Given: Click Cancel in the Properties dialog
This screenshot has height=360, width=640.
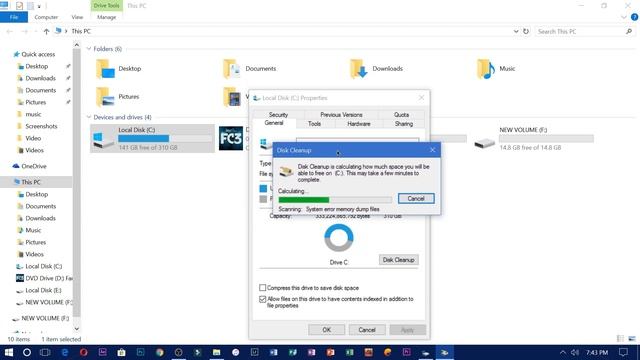Looking at the screenshot, I should click(x=367, y=330).
